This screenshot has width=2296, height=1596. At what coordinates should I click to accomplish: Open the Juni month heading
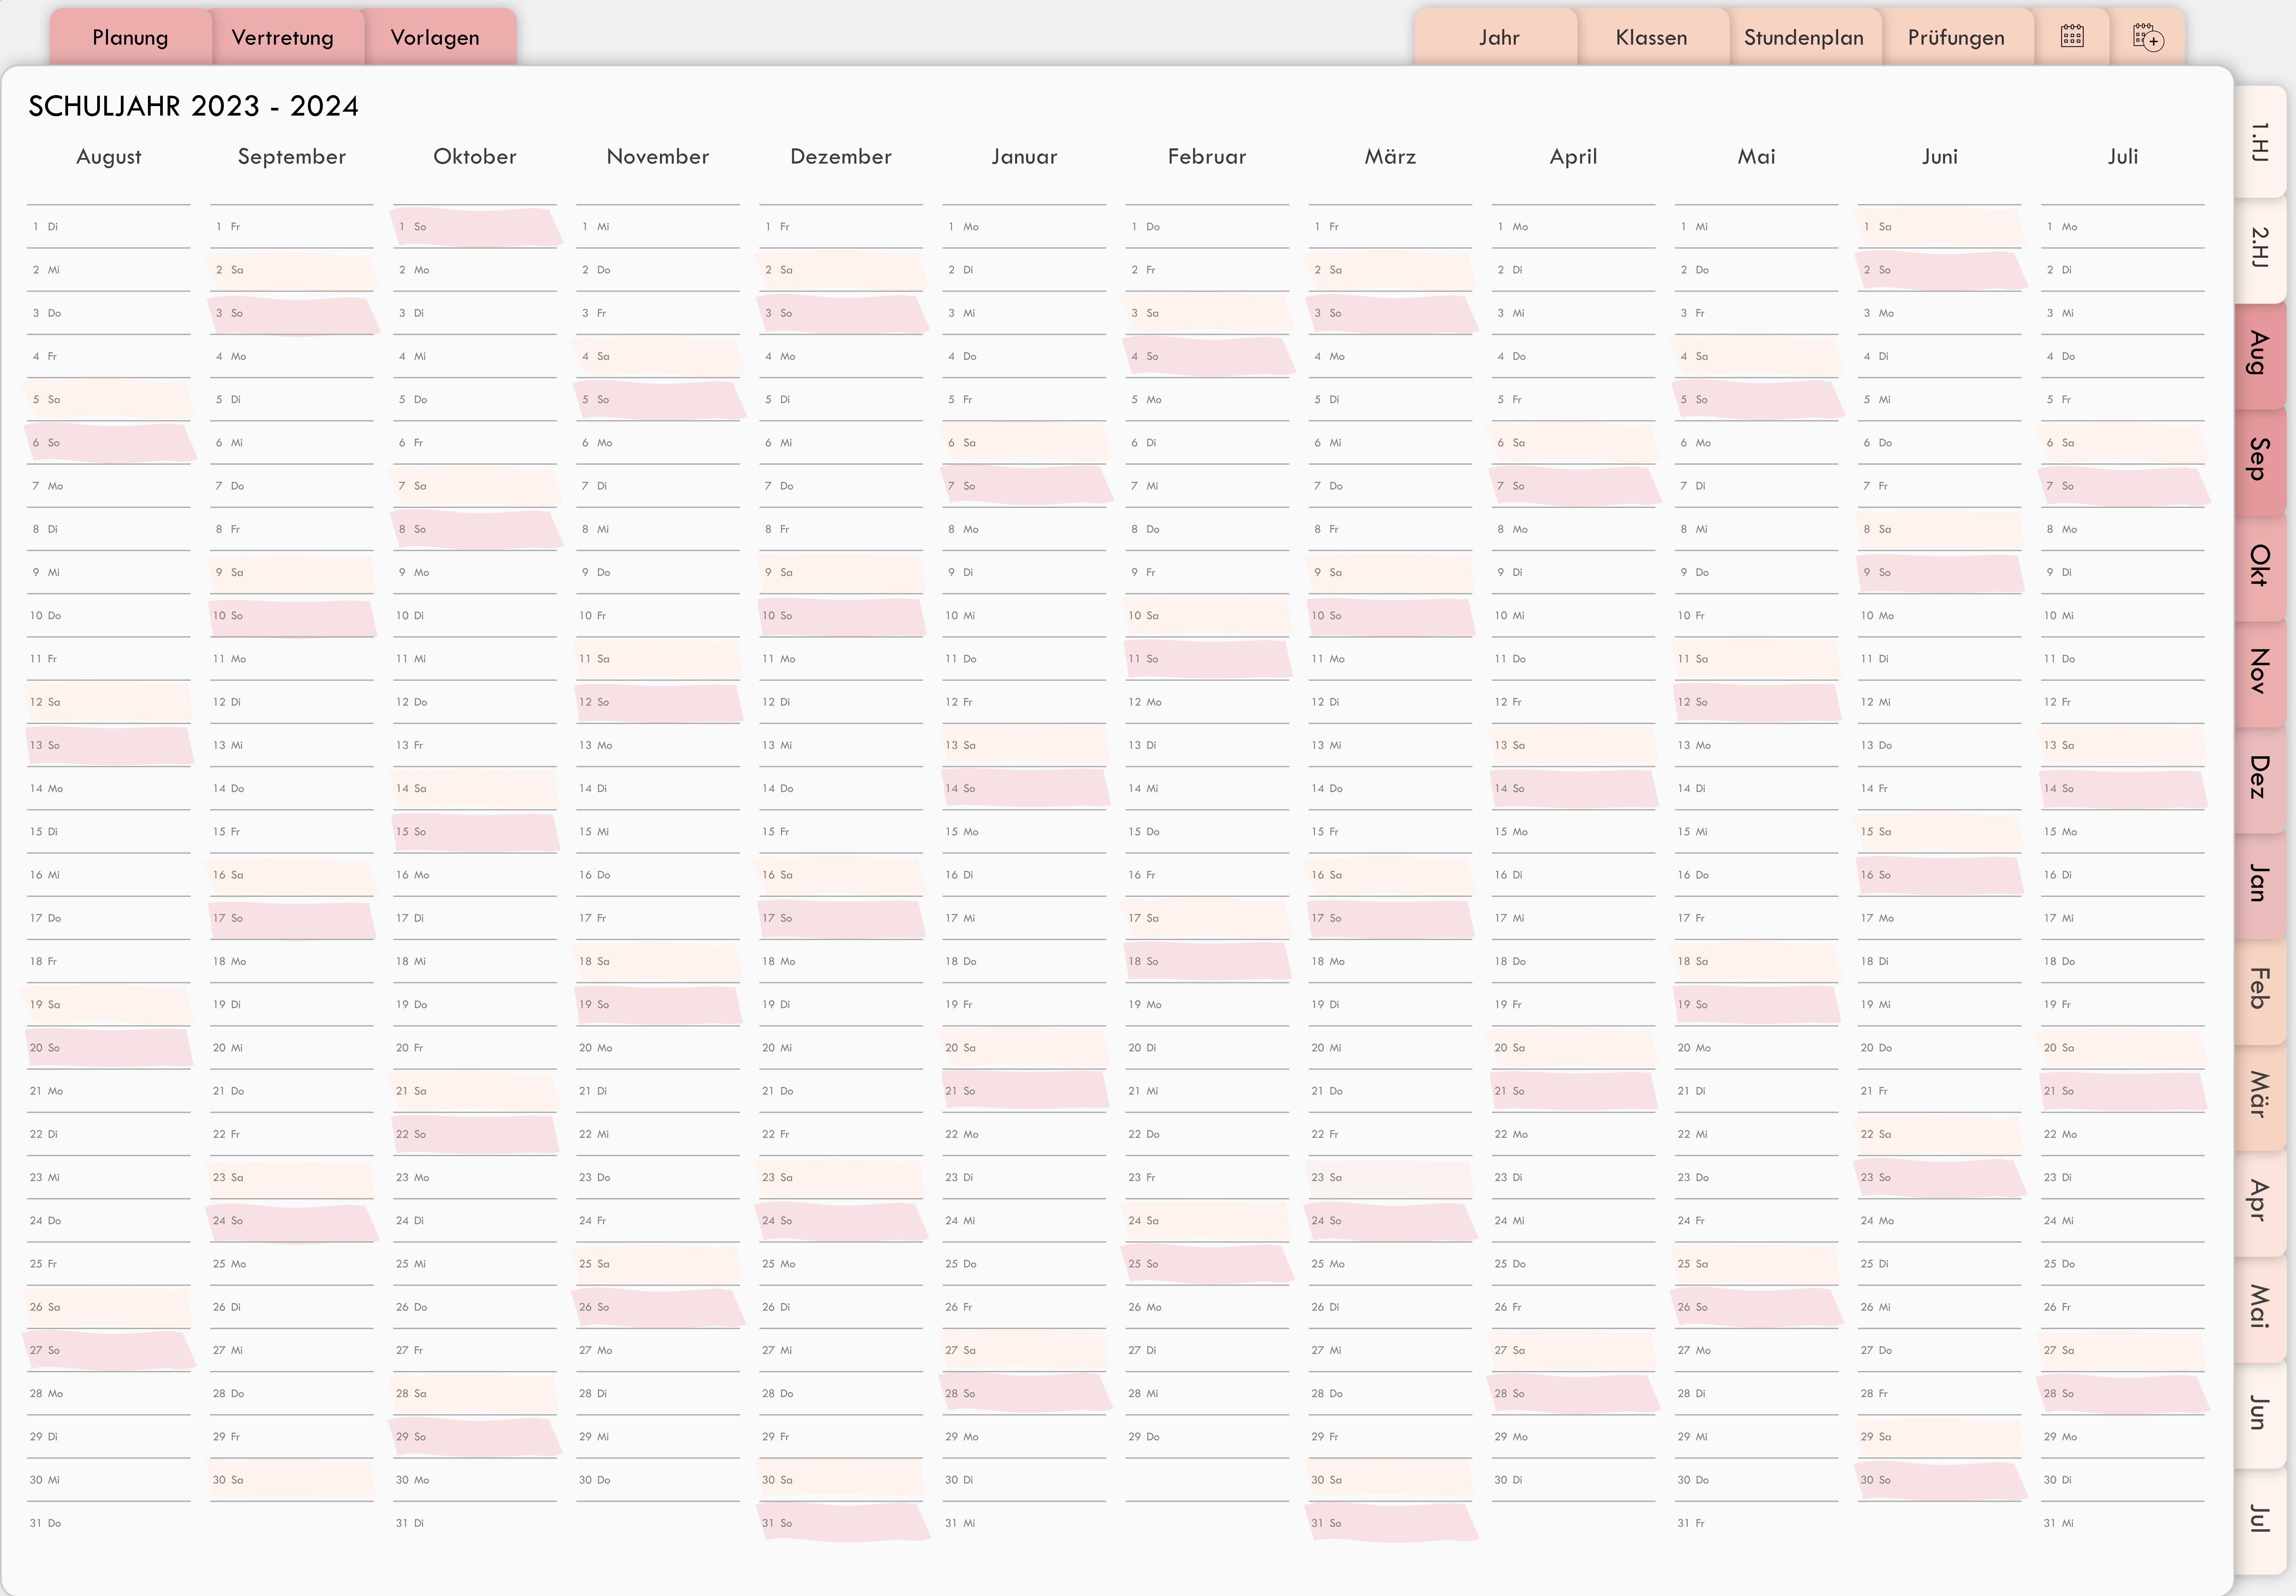[x=1940, y=157]
